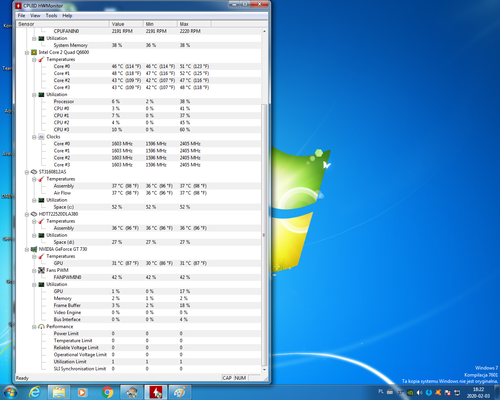This screenshot has width=500, height=400.
Task: Click the Value column header
Action: click(x=126, y=24)
